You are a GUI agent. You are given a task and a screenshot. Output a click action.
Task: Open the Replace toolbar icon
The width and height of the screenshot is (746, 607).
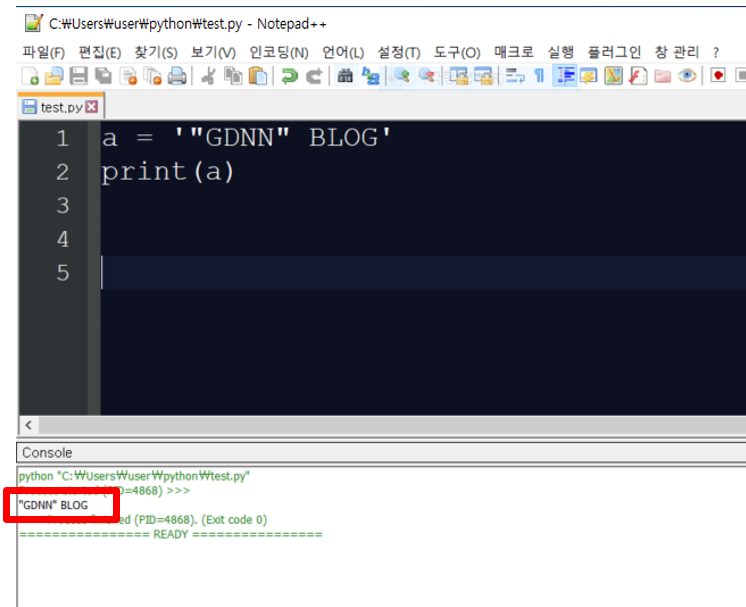click(x=370, y=76)
